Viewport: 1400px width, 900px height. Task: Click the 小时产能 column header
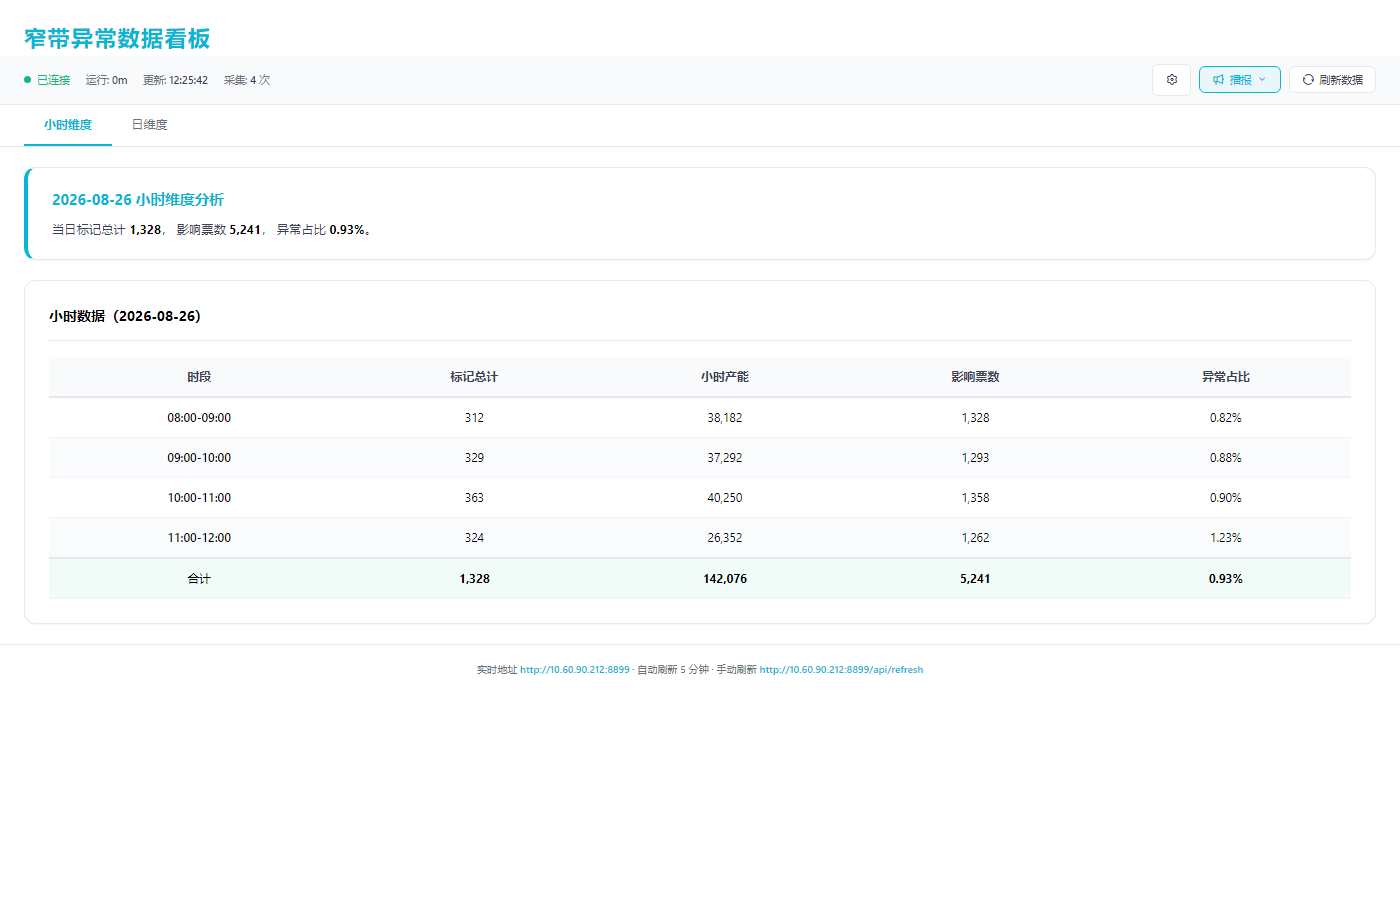coord(725,377)
